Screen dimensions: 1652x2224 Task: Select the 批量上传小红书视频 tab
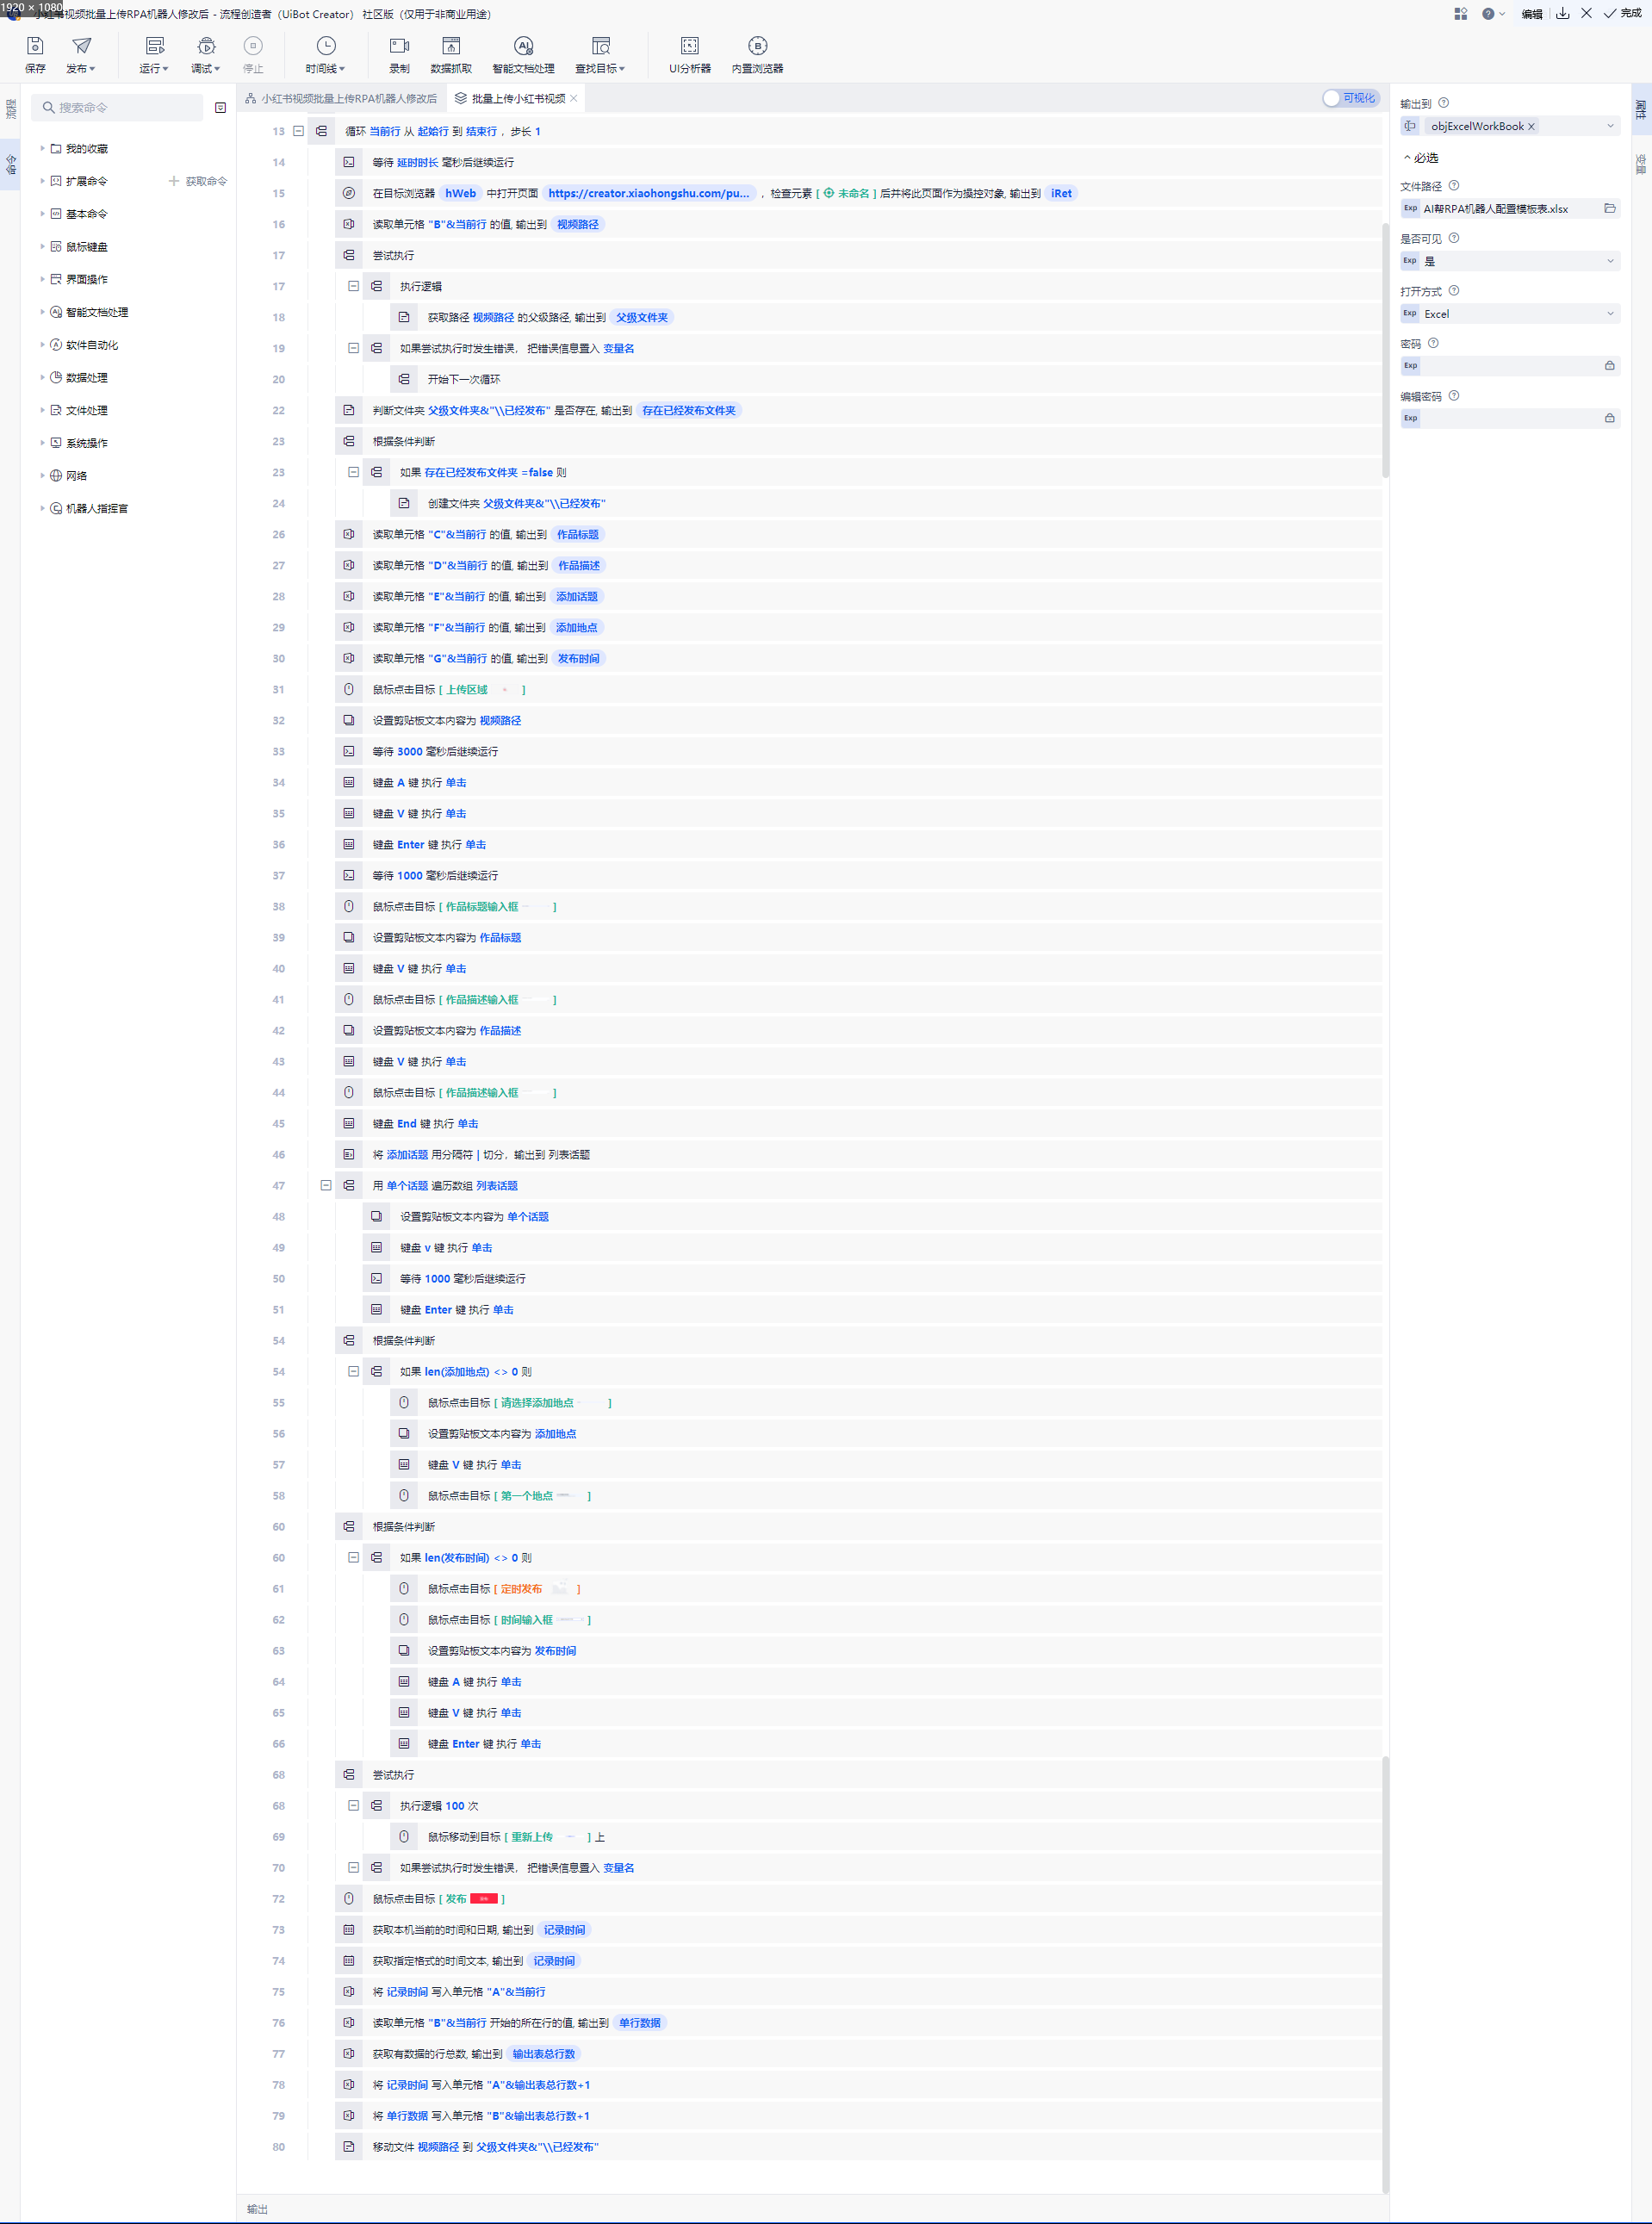point(518,98)
